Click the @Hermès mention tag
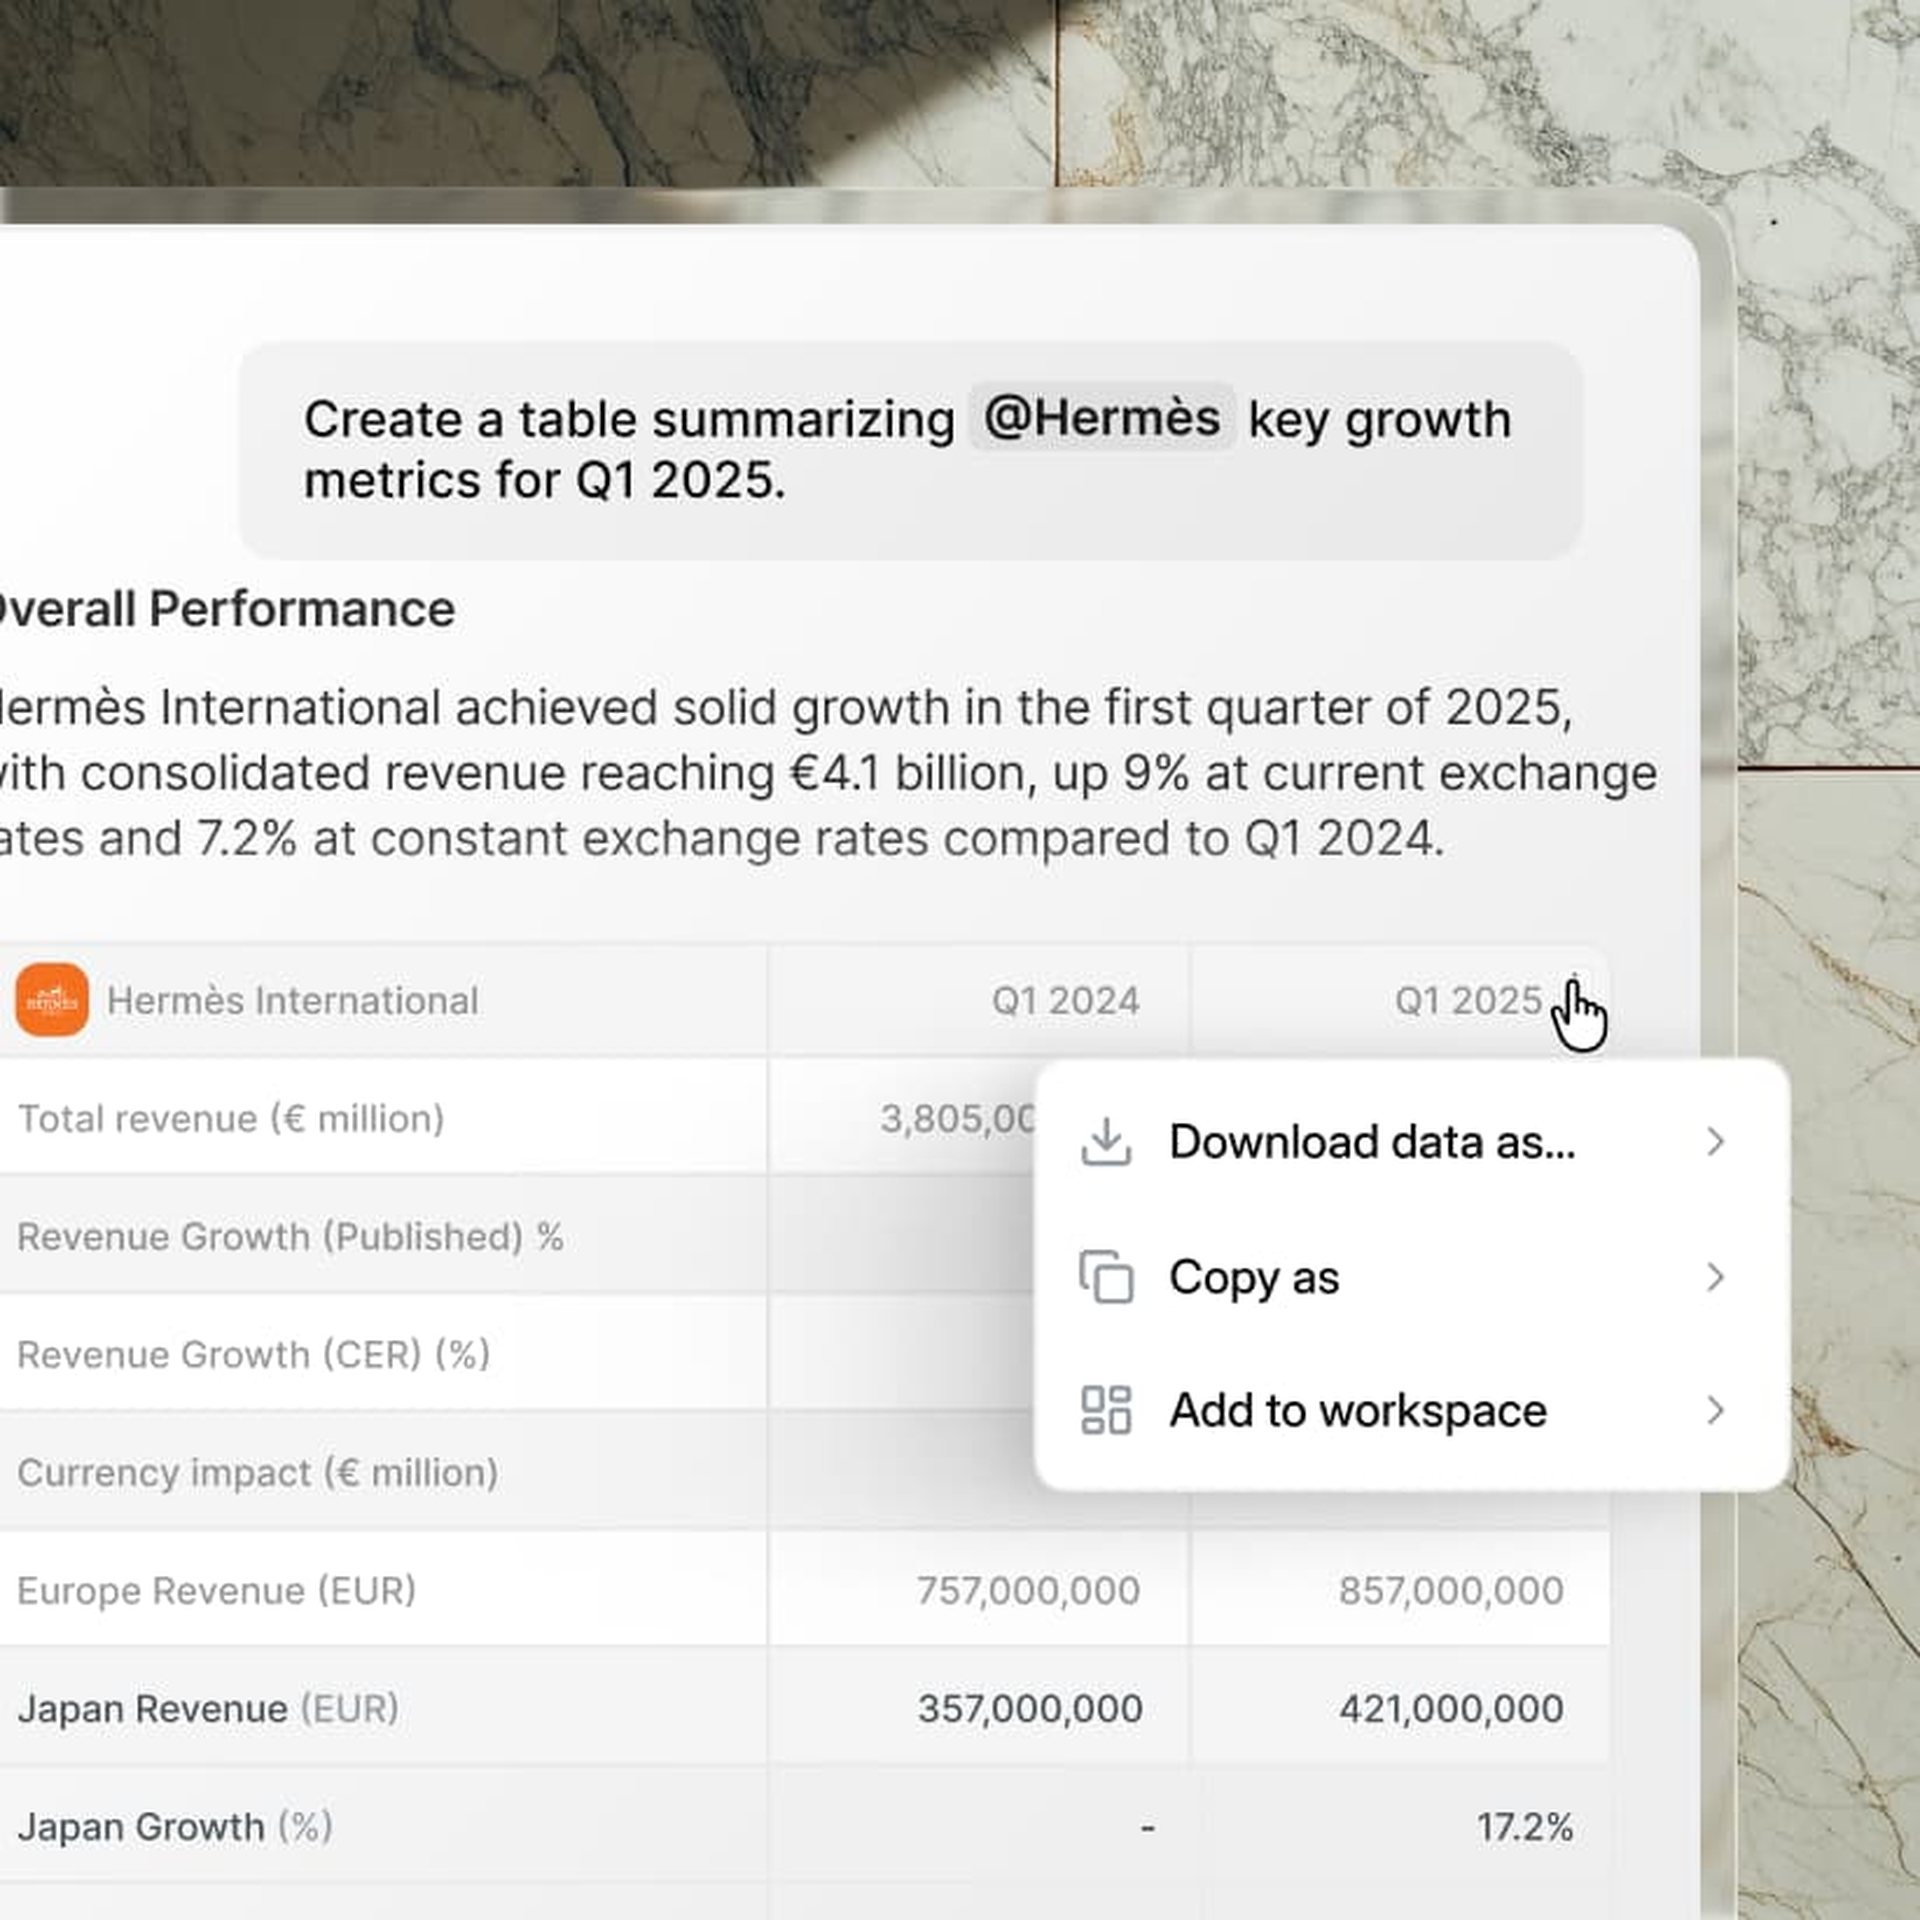 coord(1102,417)
